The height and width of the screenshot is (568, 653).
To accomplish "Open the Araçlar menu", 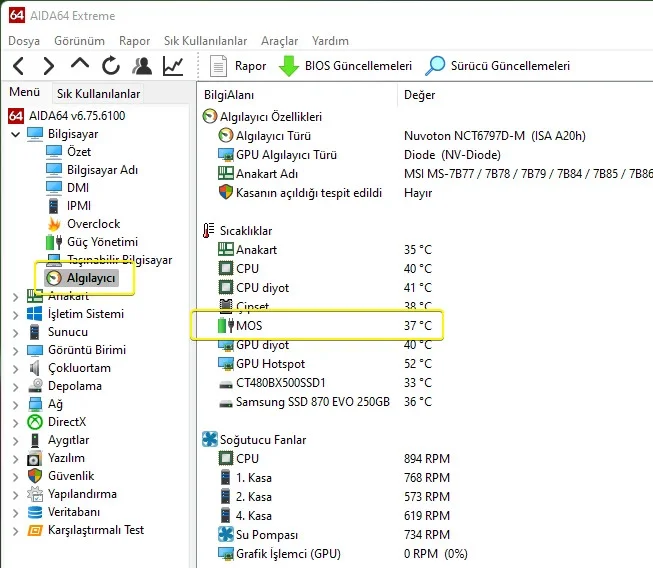I will tap(279, 41).
